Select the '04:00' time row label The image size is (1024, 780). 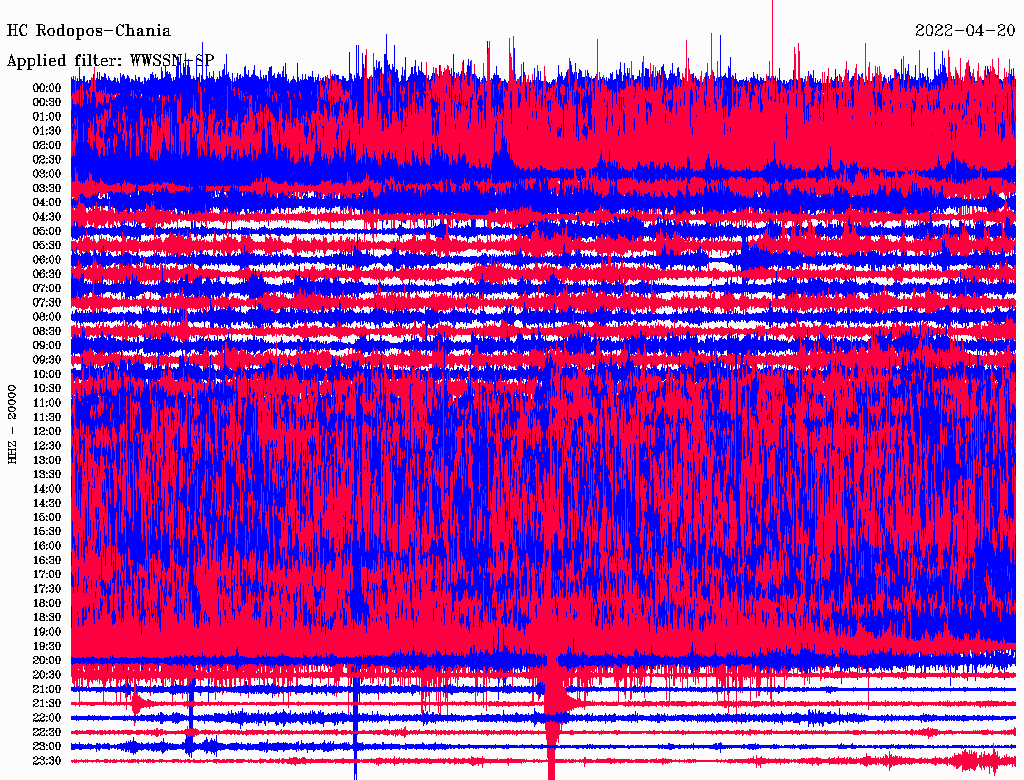pyautogui.click(x=47, y=203)
